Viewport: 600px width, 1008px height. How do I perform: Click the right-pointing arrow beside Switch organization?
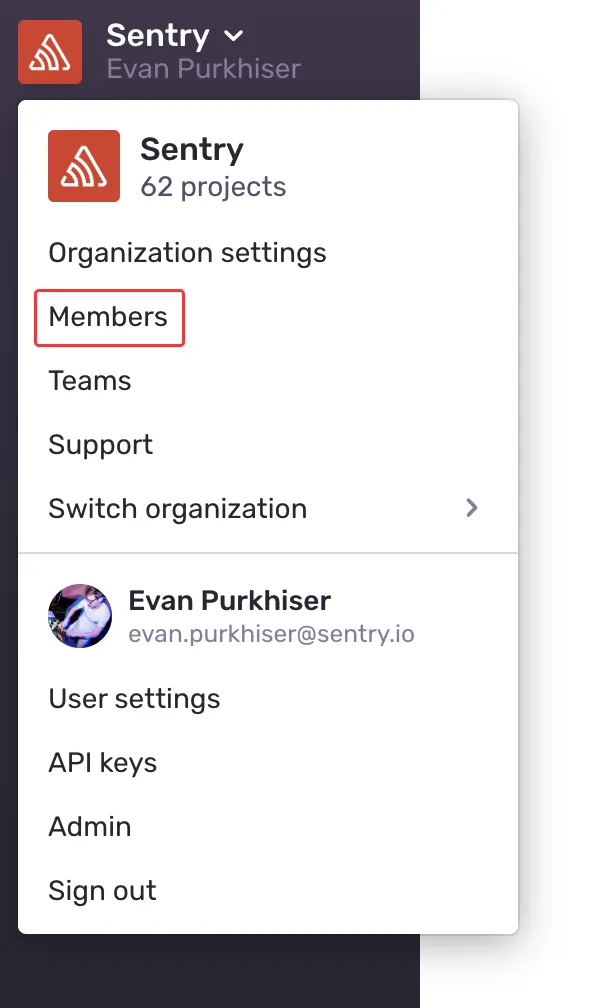click(472, 508)
